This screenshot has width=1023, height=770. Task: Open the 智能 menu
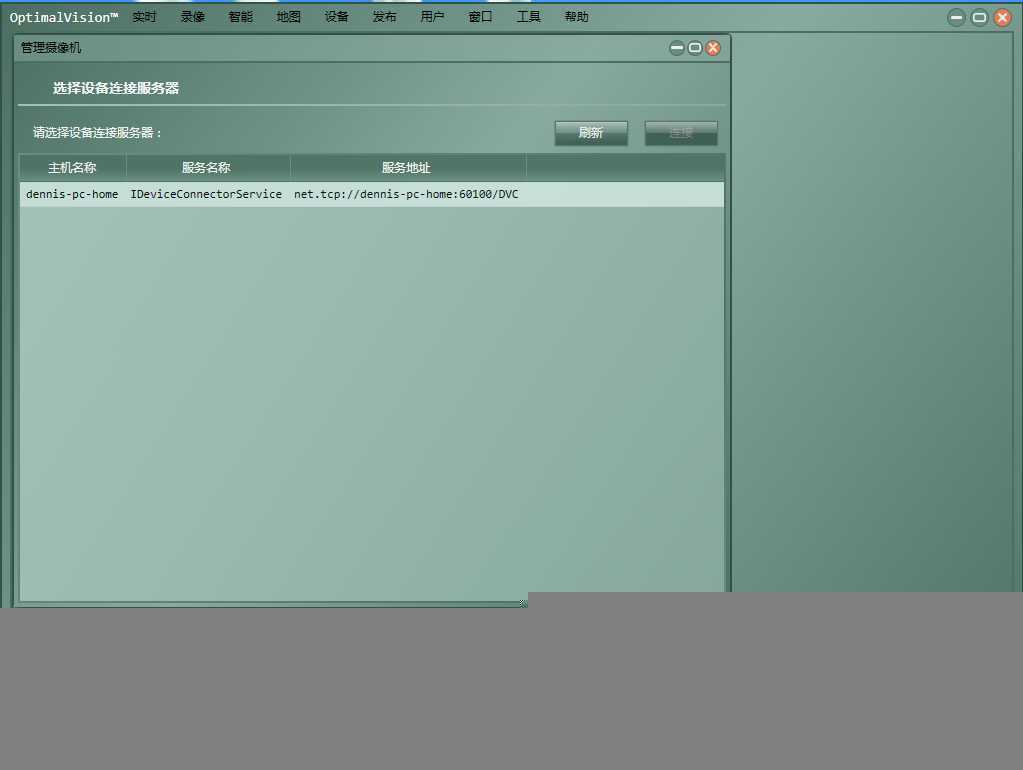(240, 17)
